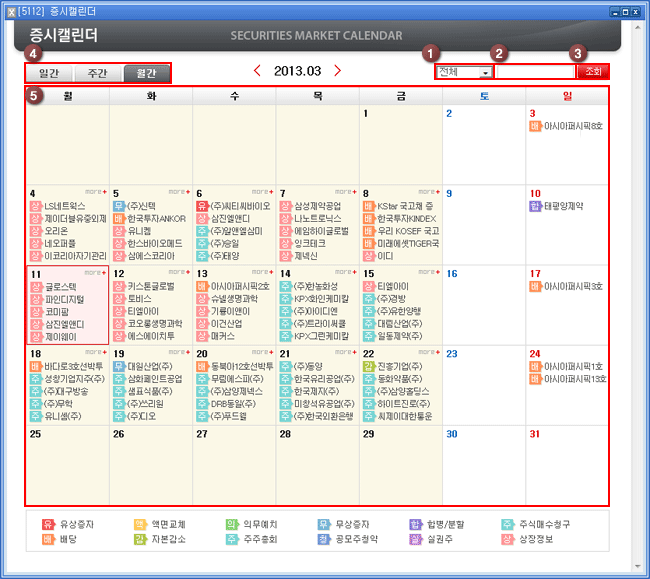Screen dimensions: 650x579
Task: Click the 공모주청약 legend icon
Action: tap(324, 540)
